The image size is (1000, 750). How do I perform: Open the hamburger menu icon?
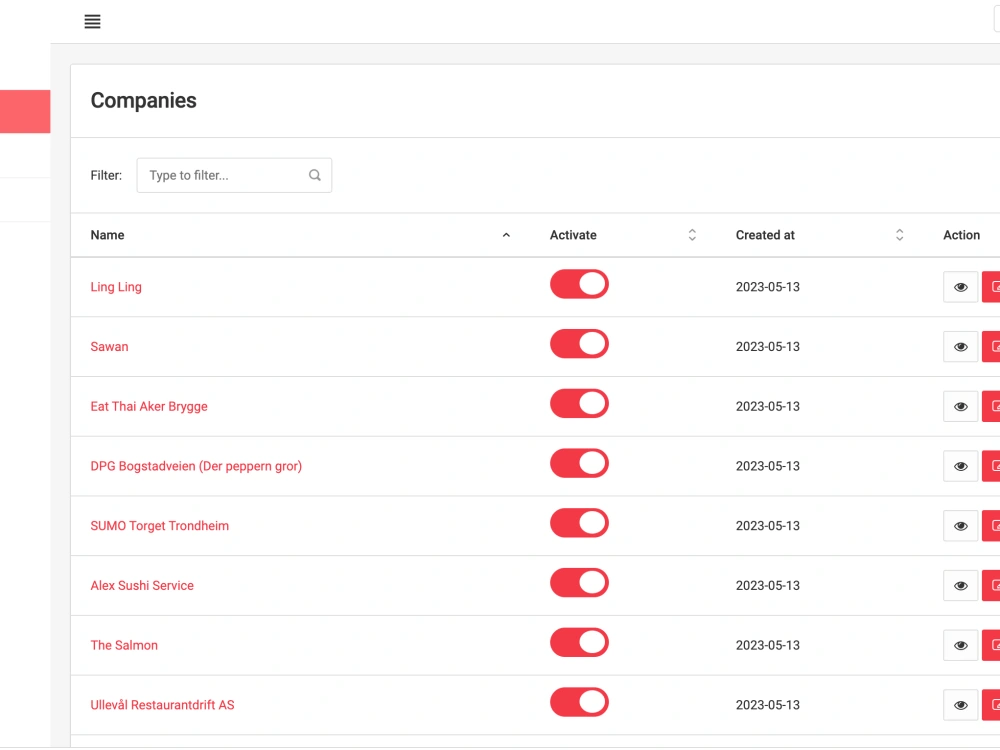click(x=92, y=22)
